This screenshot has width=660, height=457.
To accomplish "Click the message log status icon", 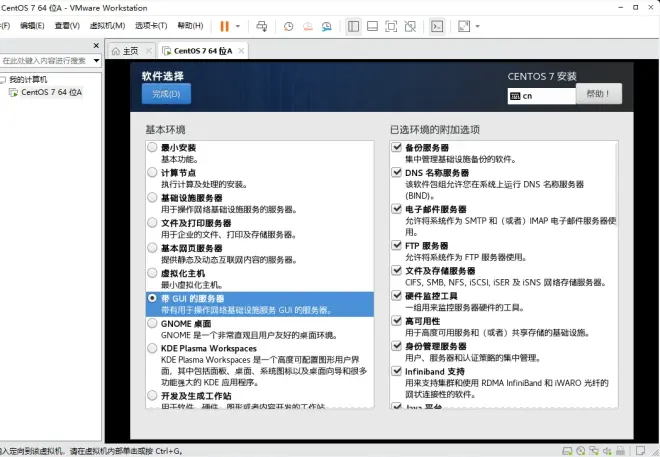I will tap(640, 451).
